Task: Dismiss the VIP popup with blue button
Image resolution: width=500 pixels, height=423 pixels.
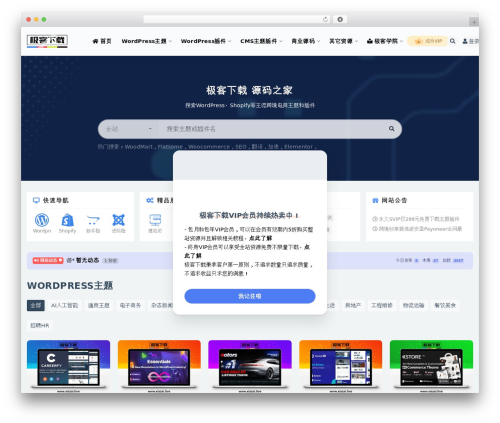Action: (250, 296)
